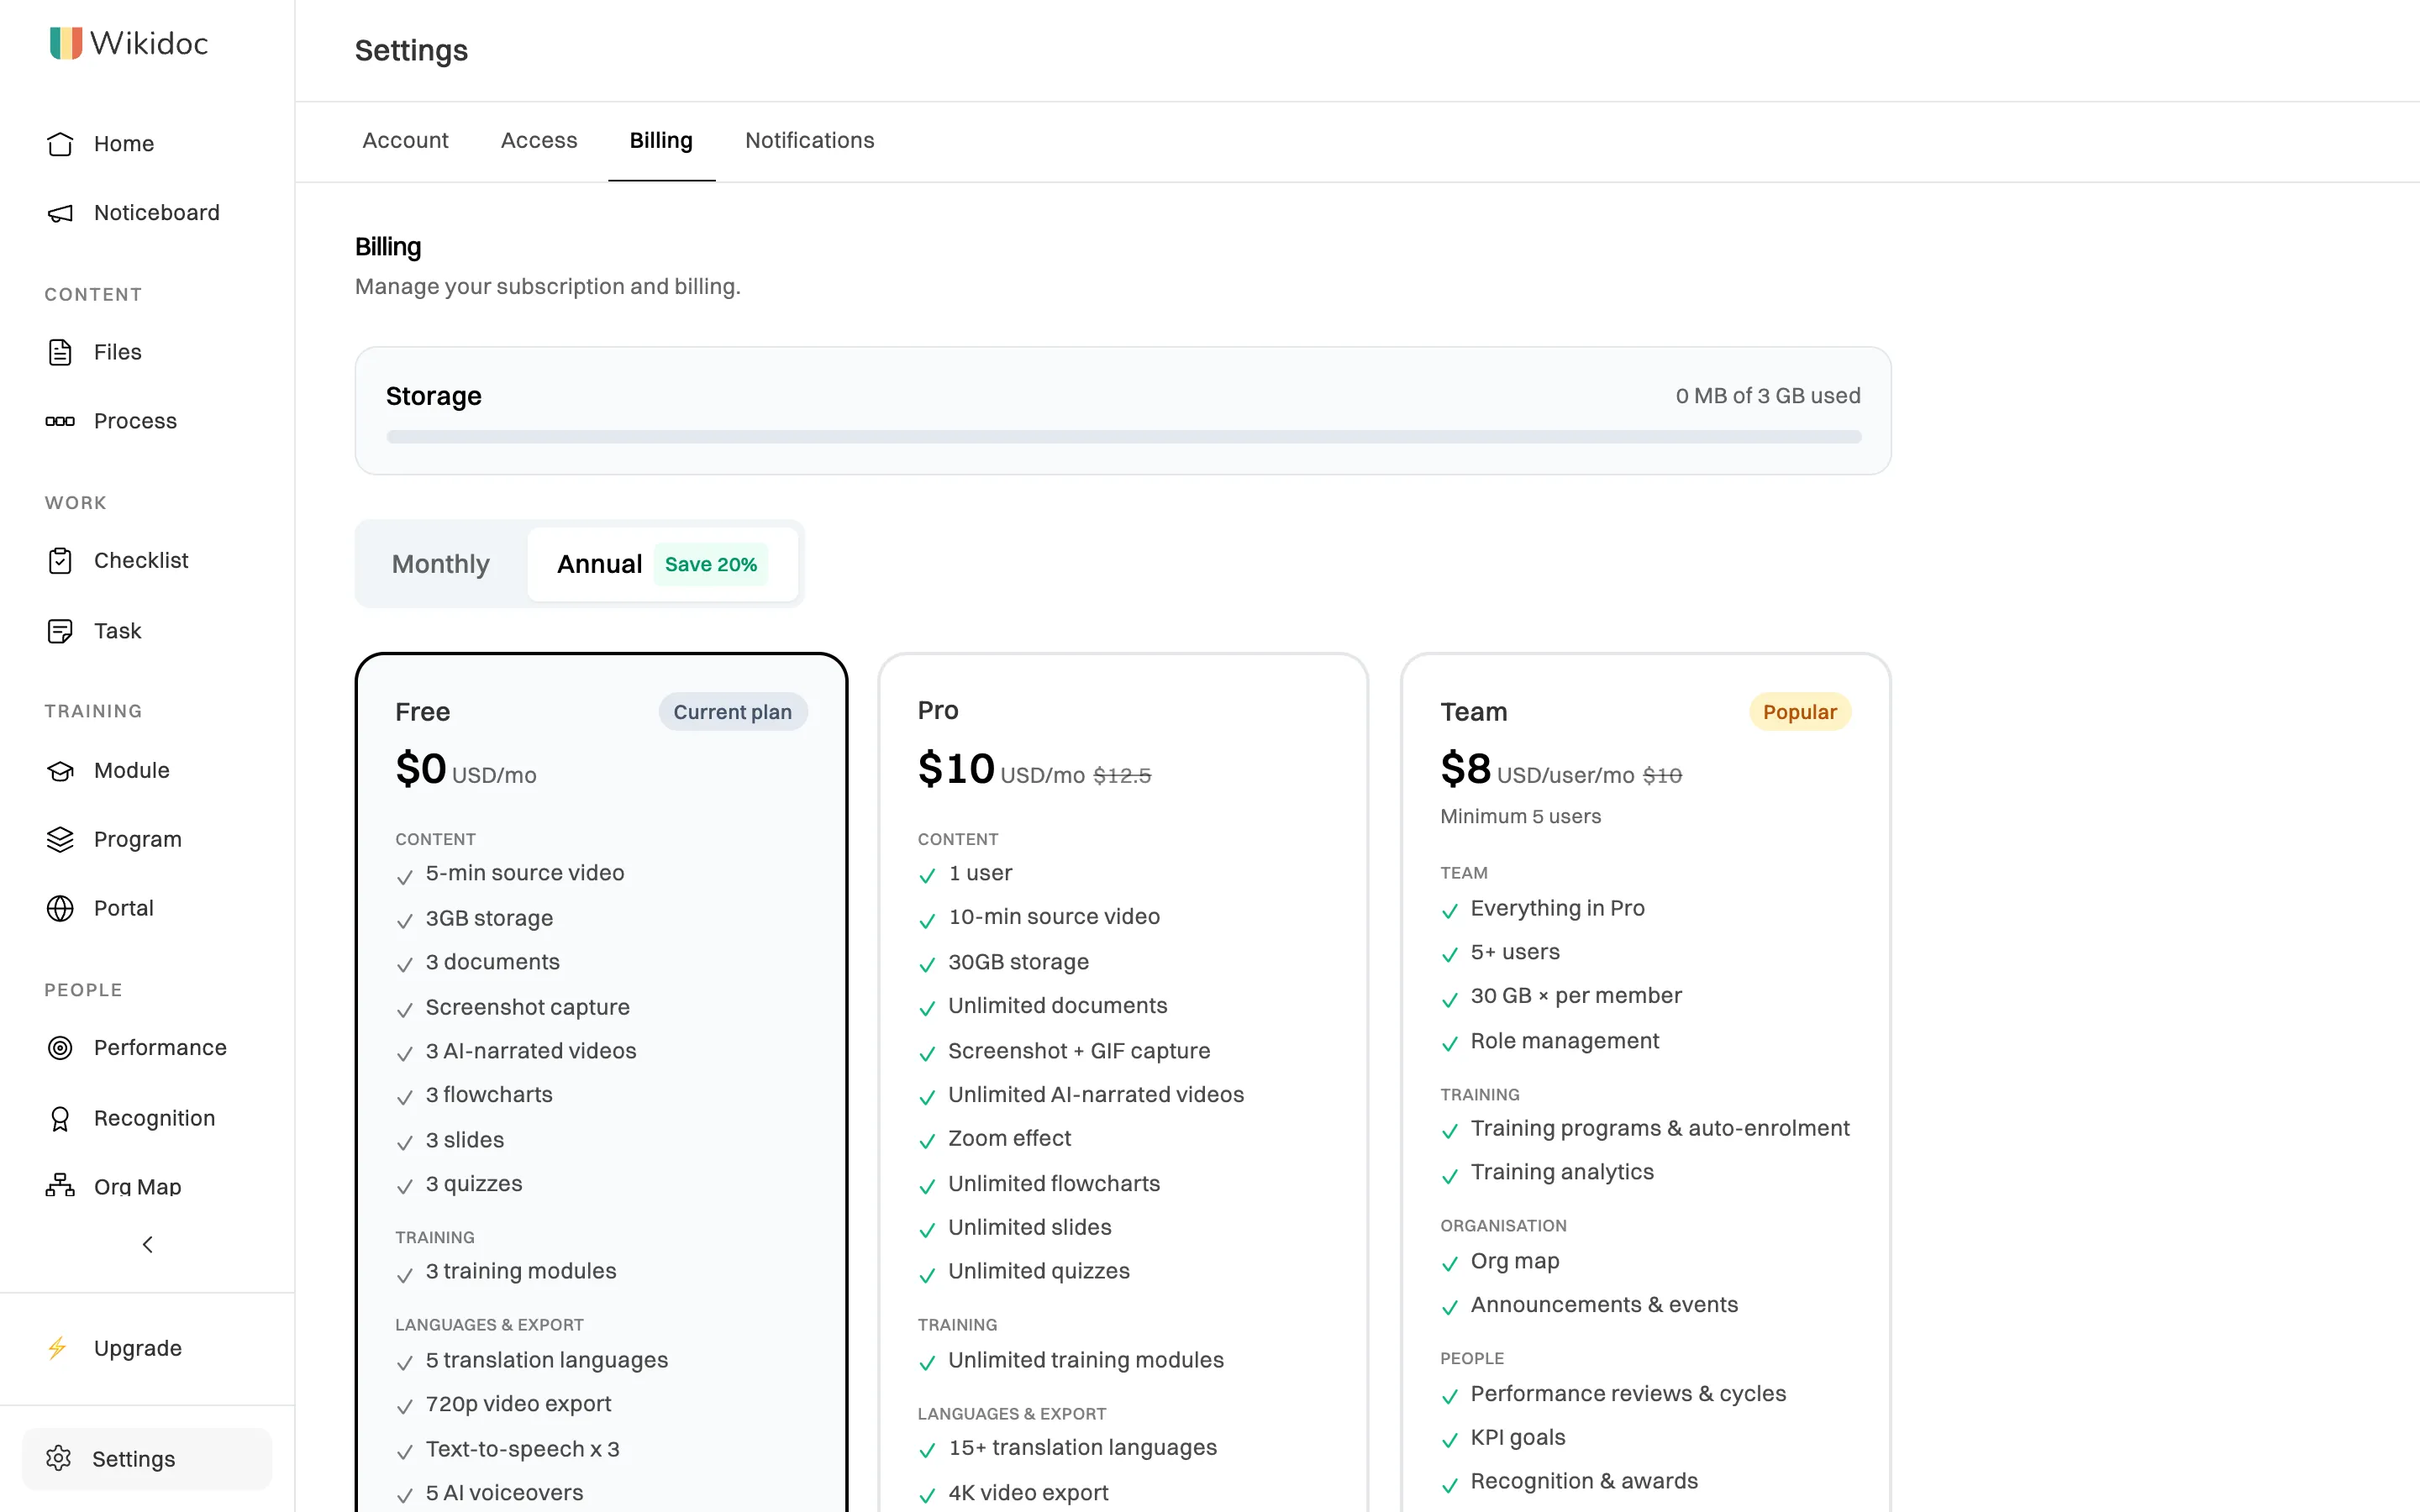The height and width of the screenshot is (1512, 2420).
Task: Click the Noticeboard megaphone icon
Action: pos(60,213)
